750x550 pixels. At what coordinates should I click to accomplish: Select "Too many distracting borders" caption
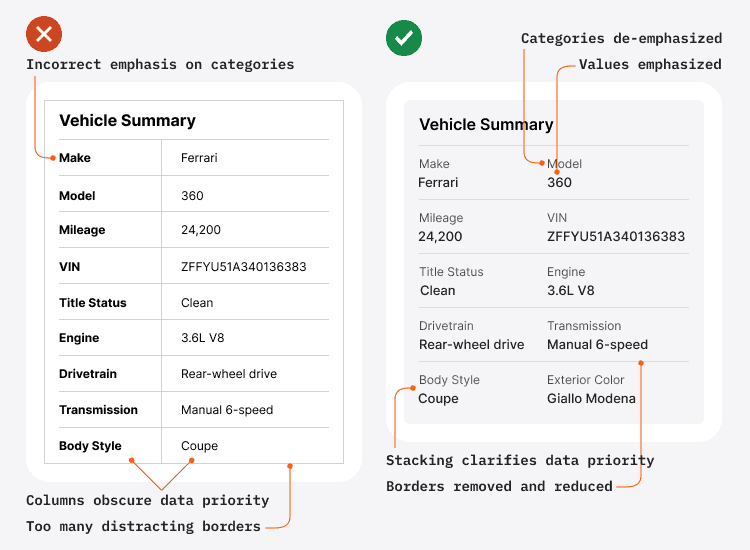click(143, 526)
